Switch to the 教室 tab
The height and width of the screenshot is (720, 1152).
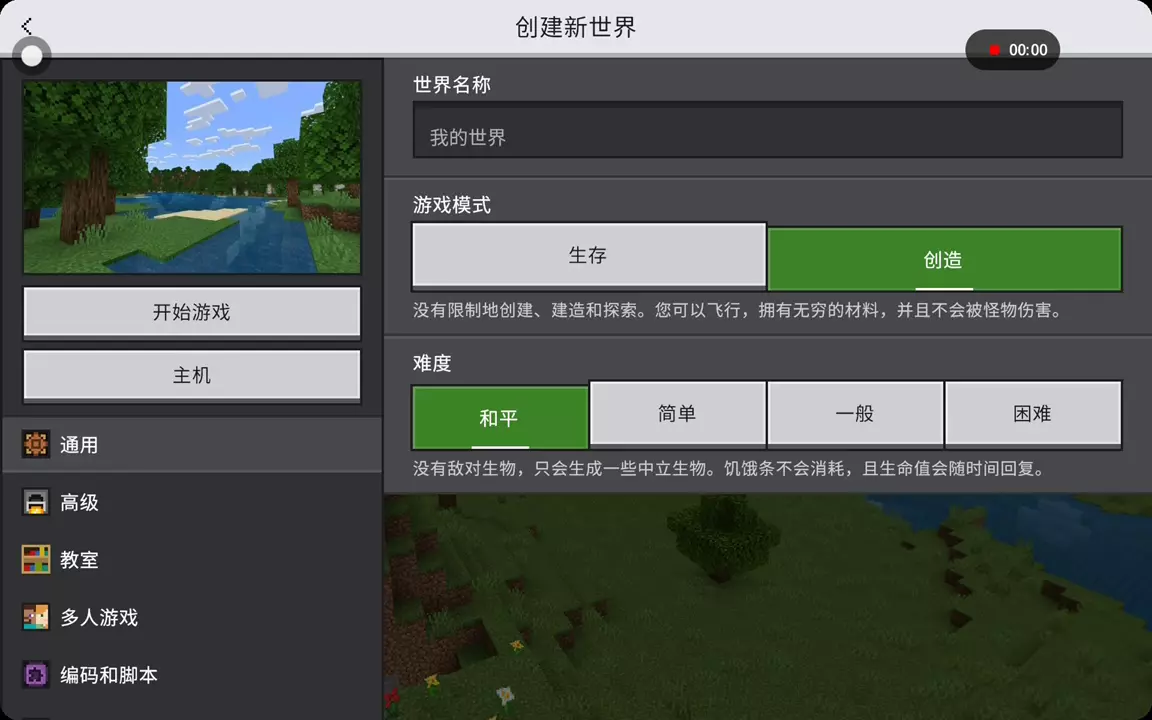coord(192,560)
